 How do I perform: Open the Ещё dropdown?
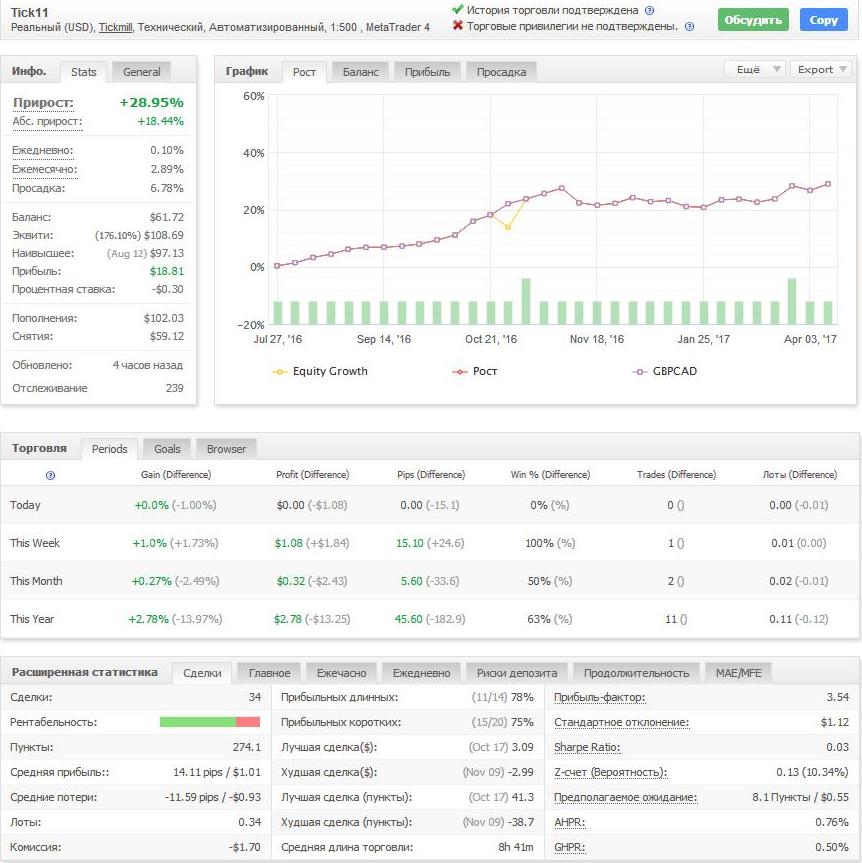pyautogui.click(x=754, y=69)
